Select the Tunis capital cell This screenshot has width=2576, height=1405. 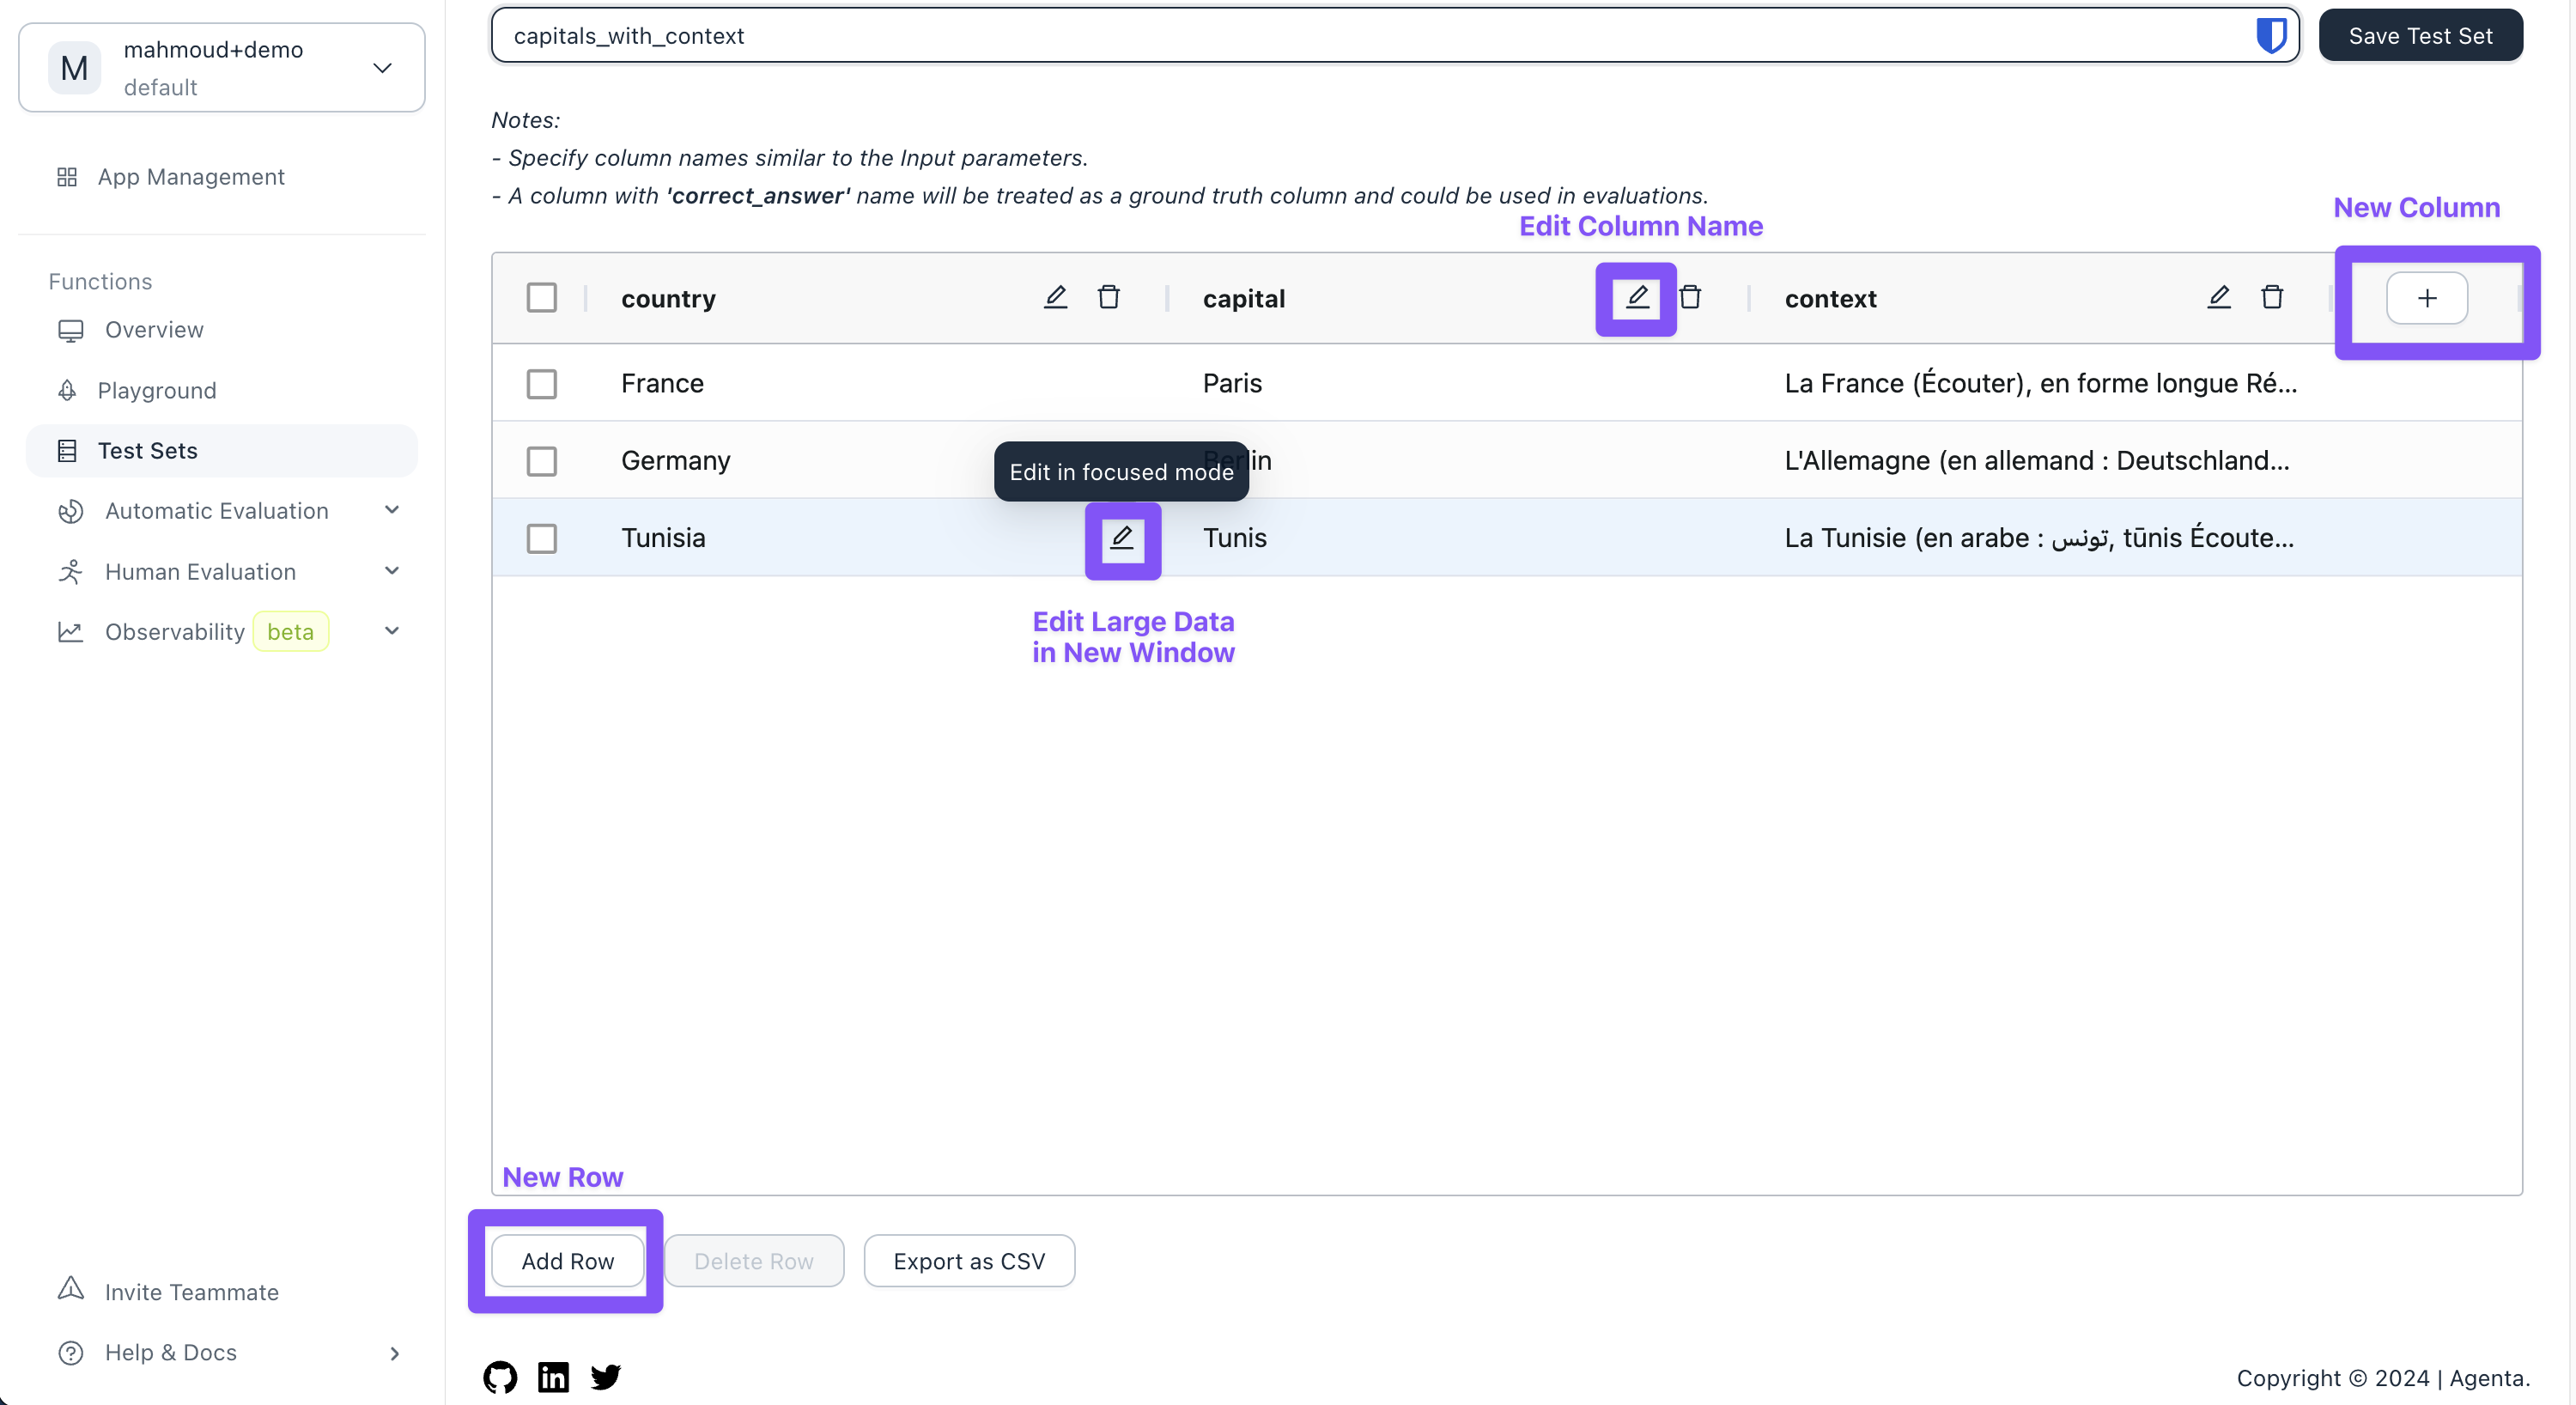tap(1458, 538)
